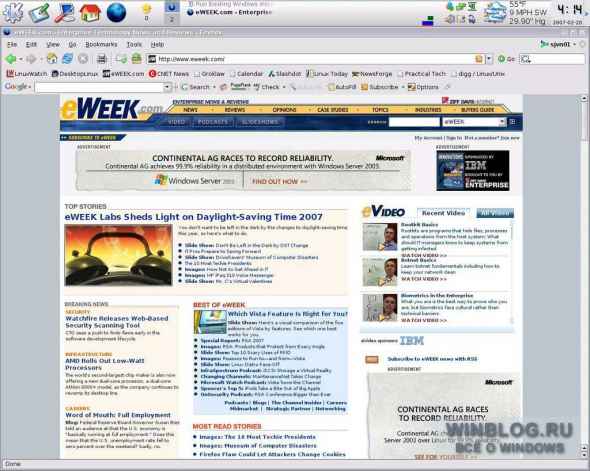Show the clock reading 4:14
Screen dimensions: 590x471
click(x=569, y=9)
